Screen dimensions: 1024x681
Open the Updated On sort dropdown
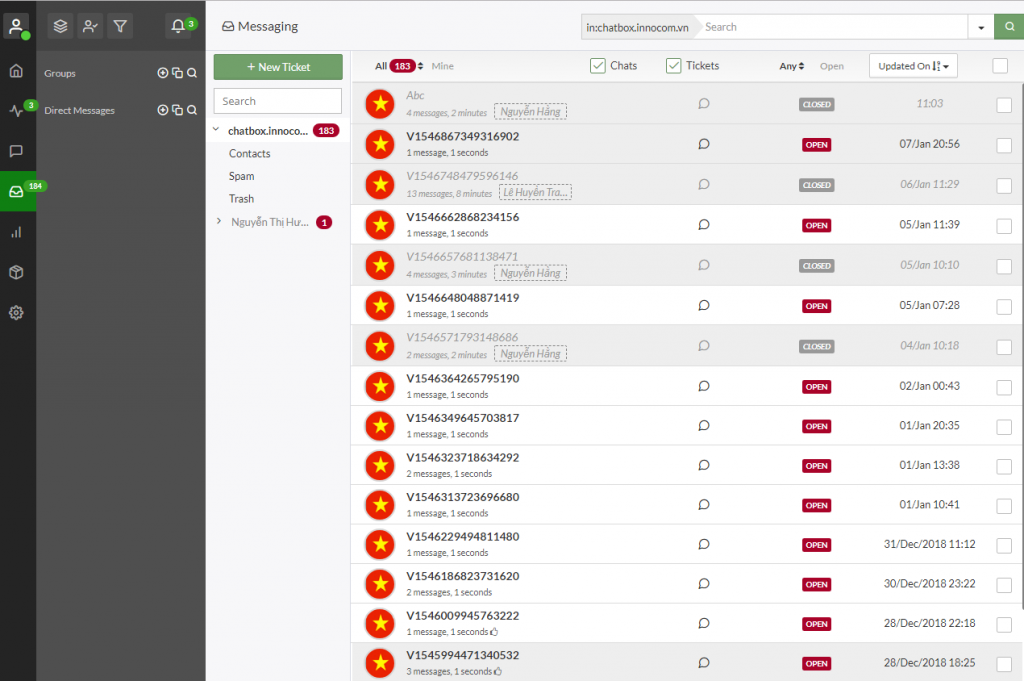pyautogui.click(x=913, y=66)
